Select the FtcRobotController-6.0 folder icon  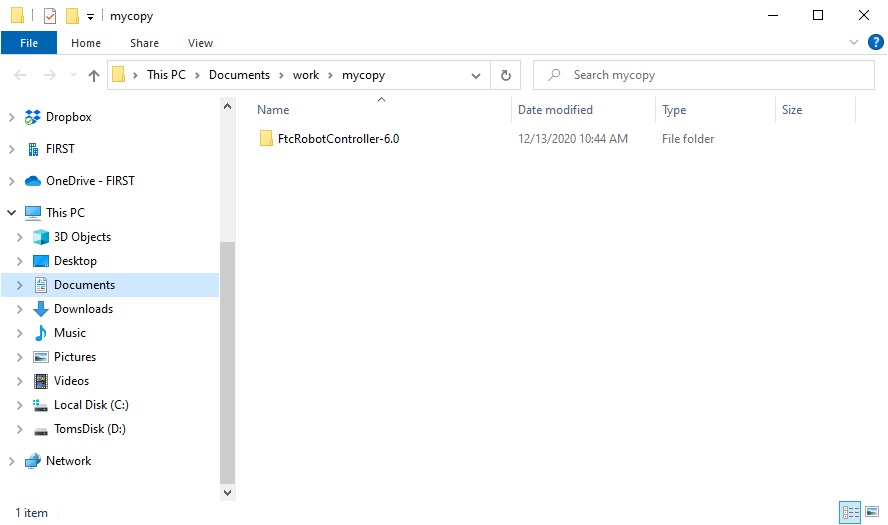(266, 139)
